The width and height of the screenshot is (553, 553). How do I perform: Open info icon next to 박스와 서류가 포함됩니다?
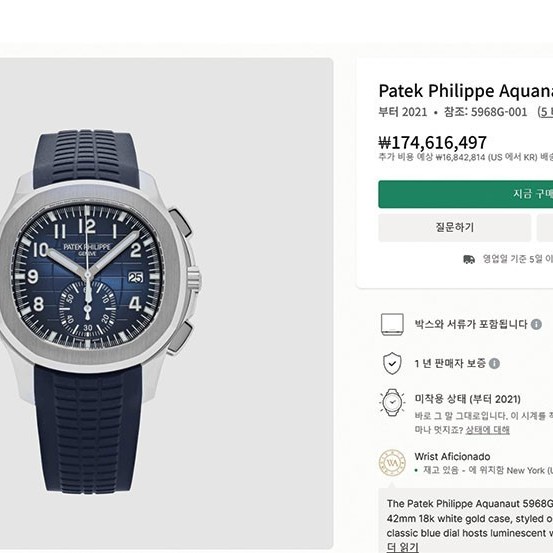click(x=536, y=324)
